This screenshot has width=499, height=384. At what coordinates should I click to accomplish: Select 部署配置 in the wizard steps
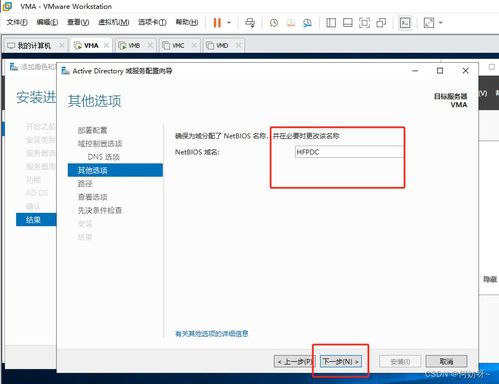pos(92,130)
